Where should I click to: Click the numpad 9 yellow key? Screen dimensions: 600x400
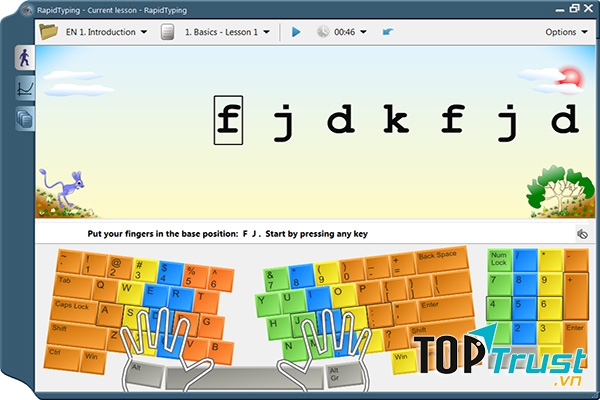pos(550,284)
